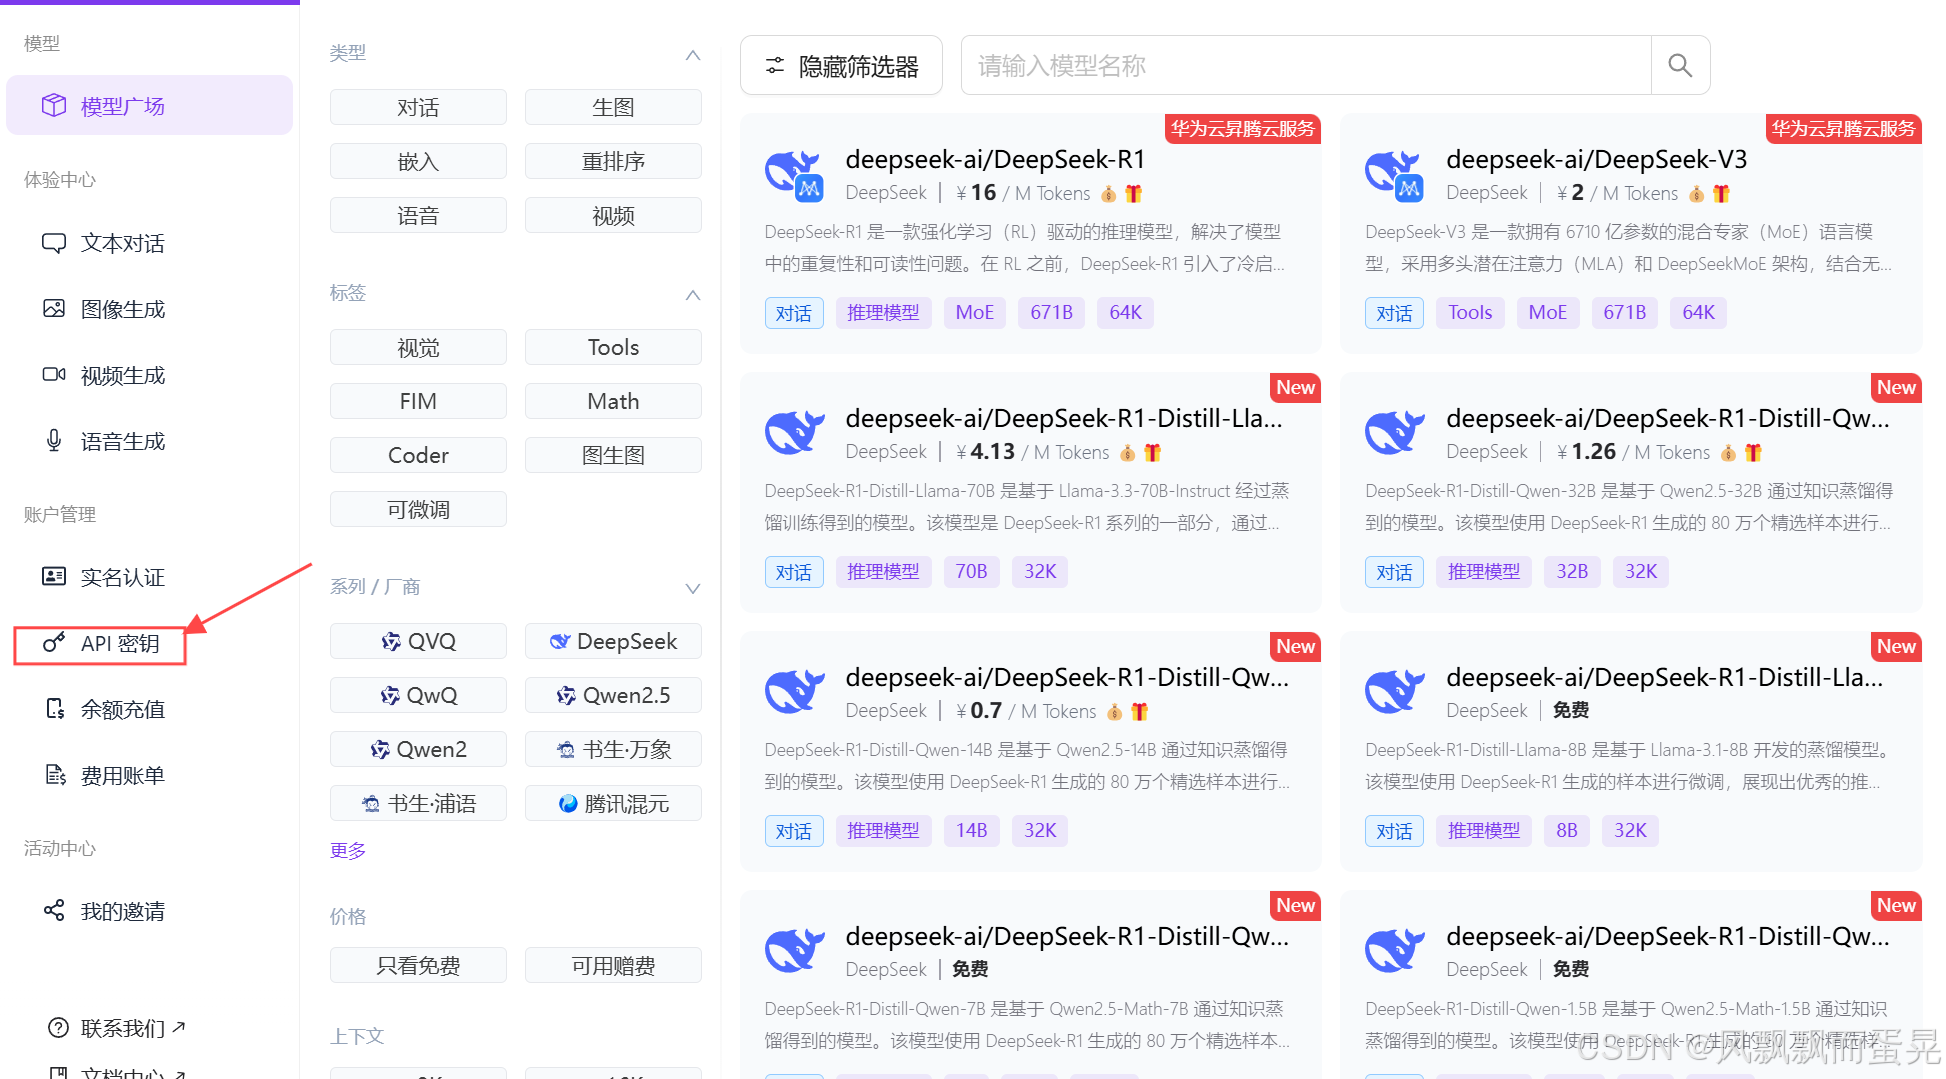Click the API 密钥 key icon
This screenshot has width=1946, height=1079.
54,643
